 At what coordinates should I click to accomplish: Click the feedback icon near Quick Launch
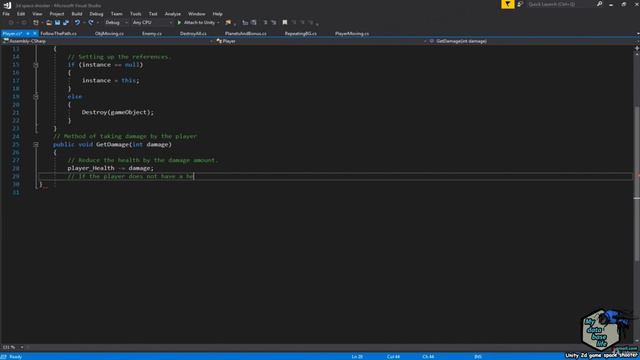click(x=520, y=4)
